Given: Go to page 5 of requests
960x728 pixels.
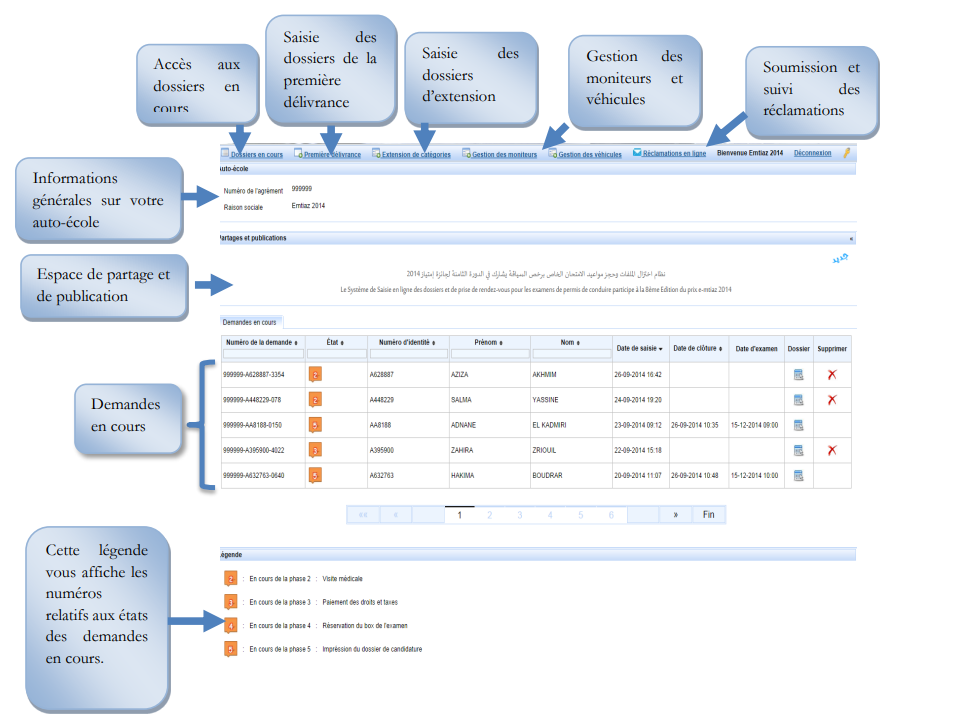Looking at the screenshot, I should 580,515.
